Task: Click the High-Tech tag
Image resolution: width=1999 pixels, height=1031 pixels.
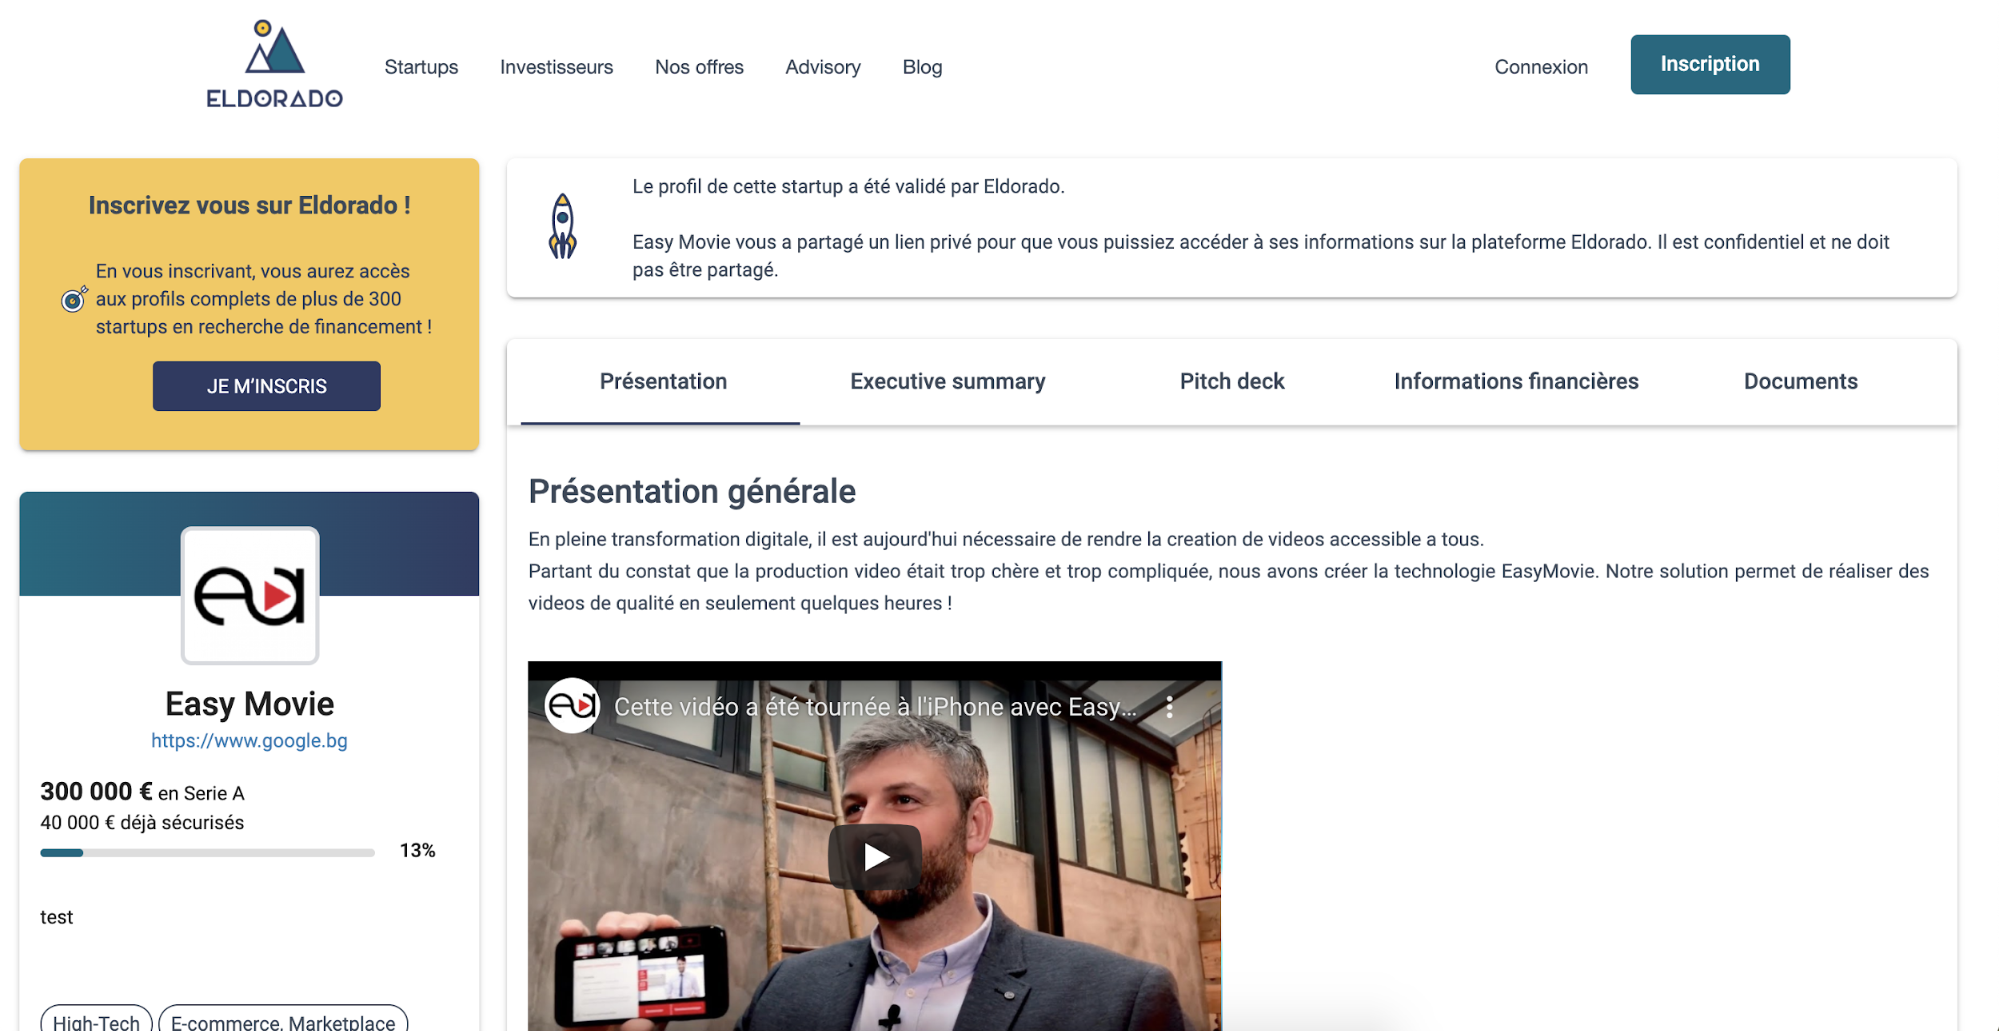Action: click(x=96, y=1019)
